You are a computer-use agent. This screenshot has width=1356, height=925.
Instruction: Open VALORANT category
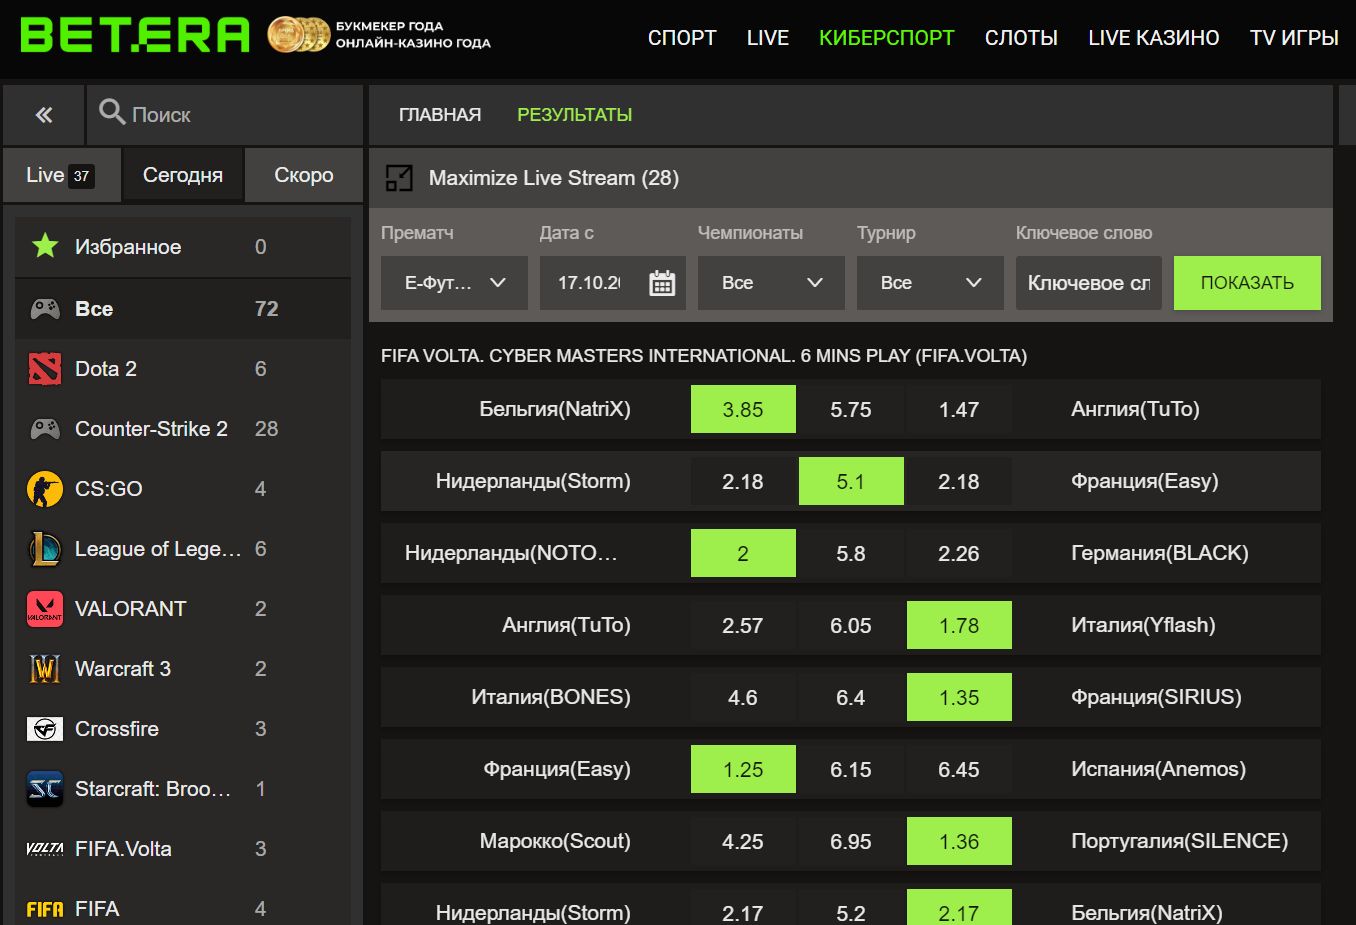tap(183, 609)
